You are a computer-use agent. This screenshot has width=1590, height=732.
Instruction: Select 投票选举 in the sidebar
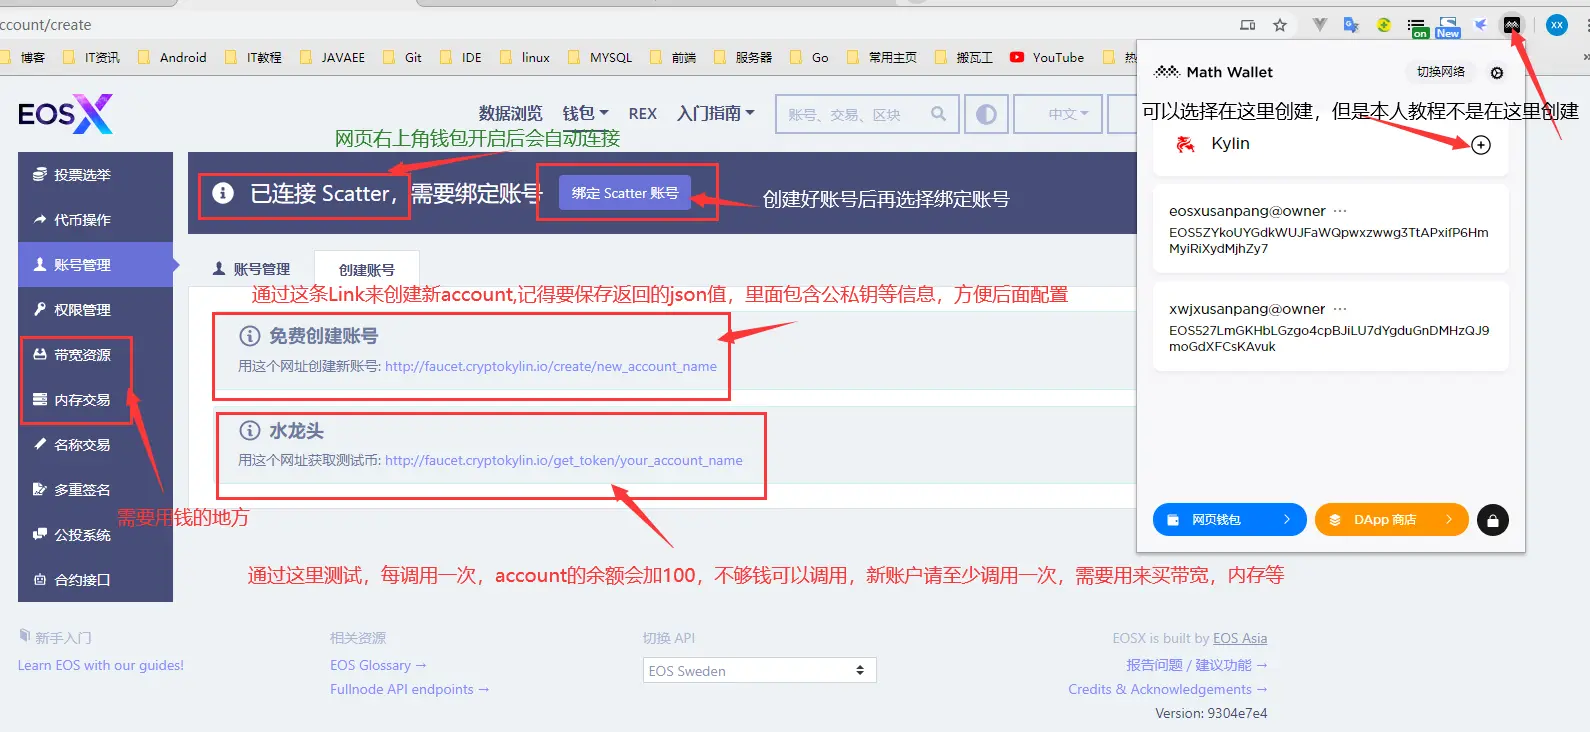[95, 175]
